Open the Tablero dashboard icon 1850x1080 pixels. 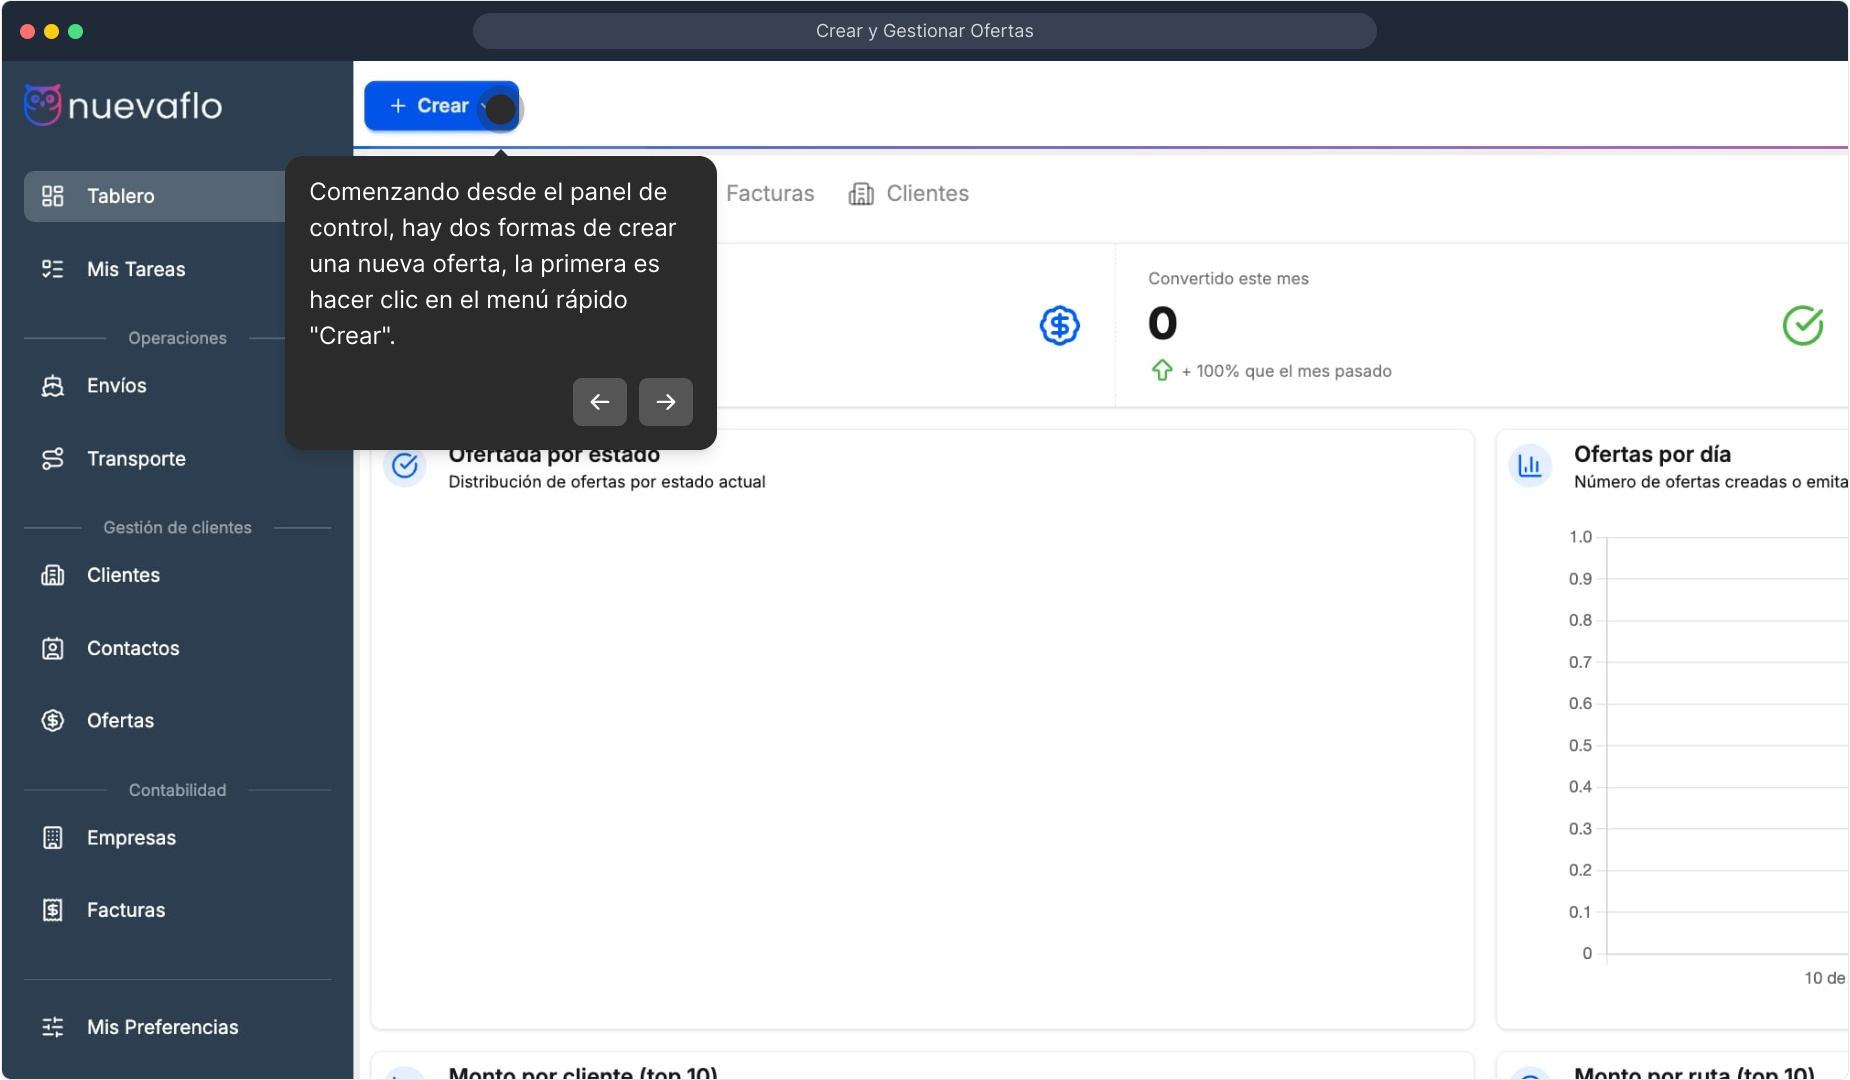point(53,196)
